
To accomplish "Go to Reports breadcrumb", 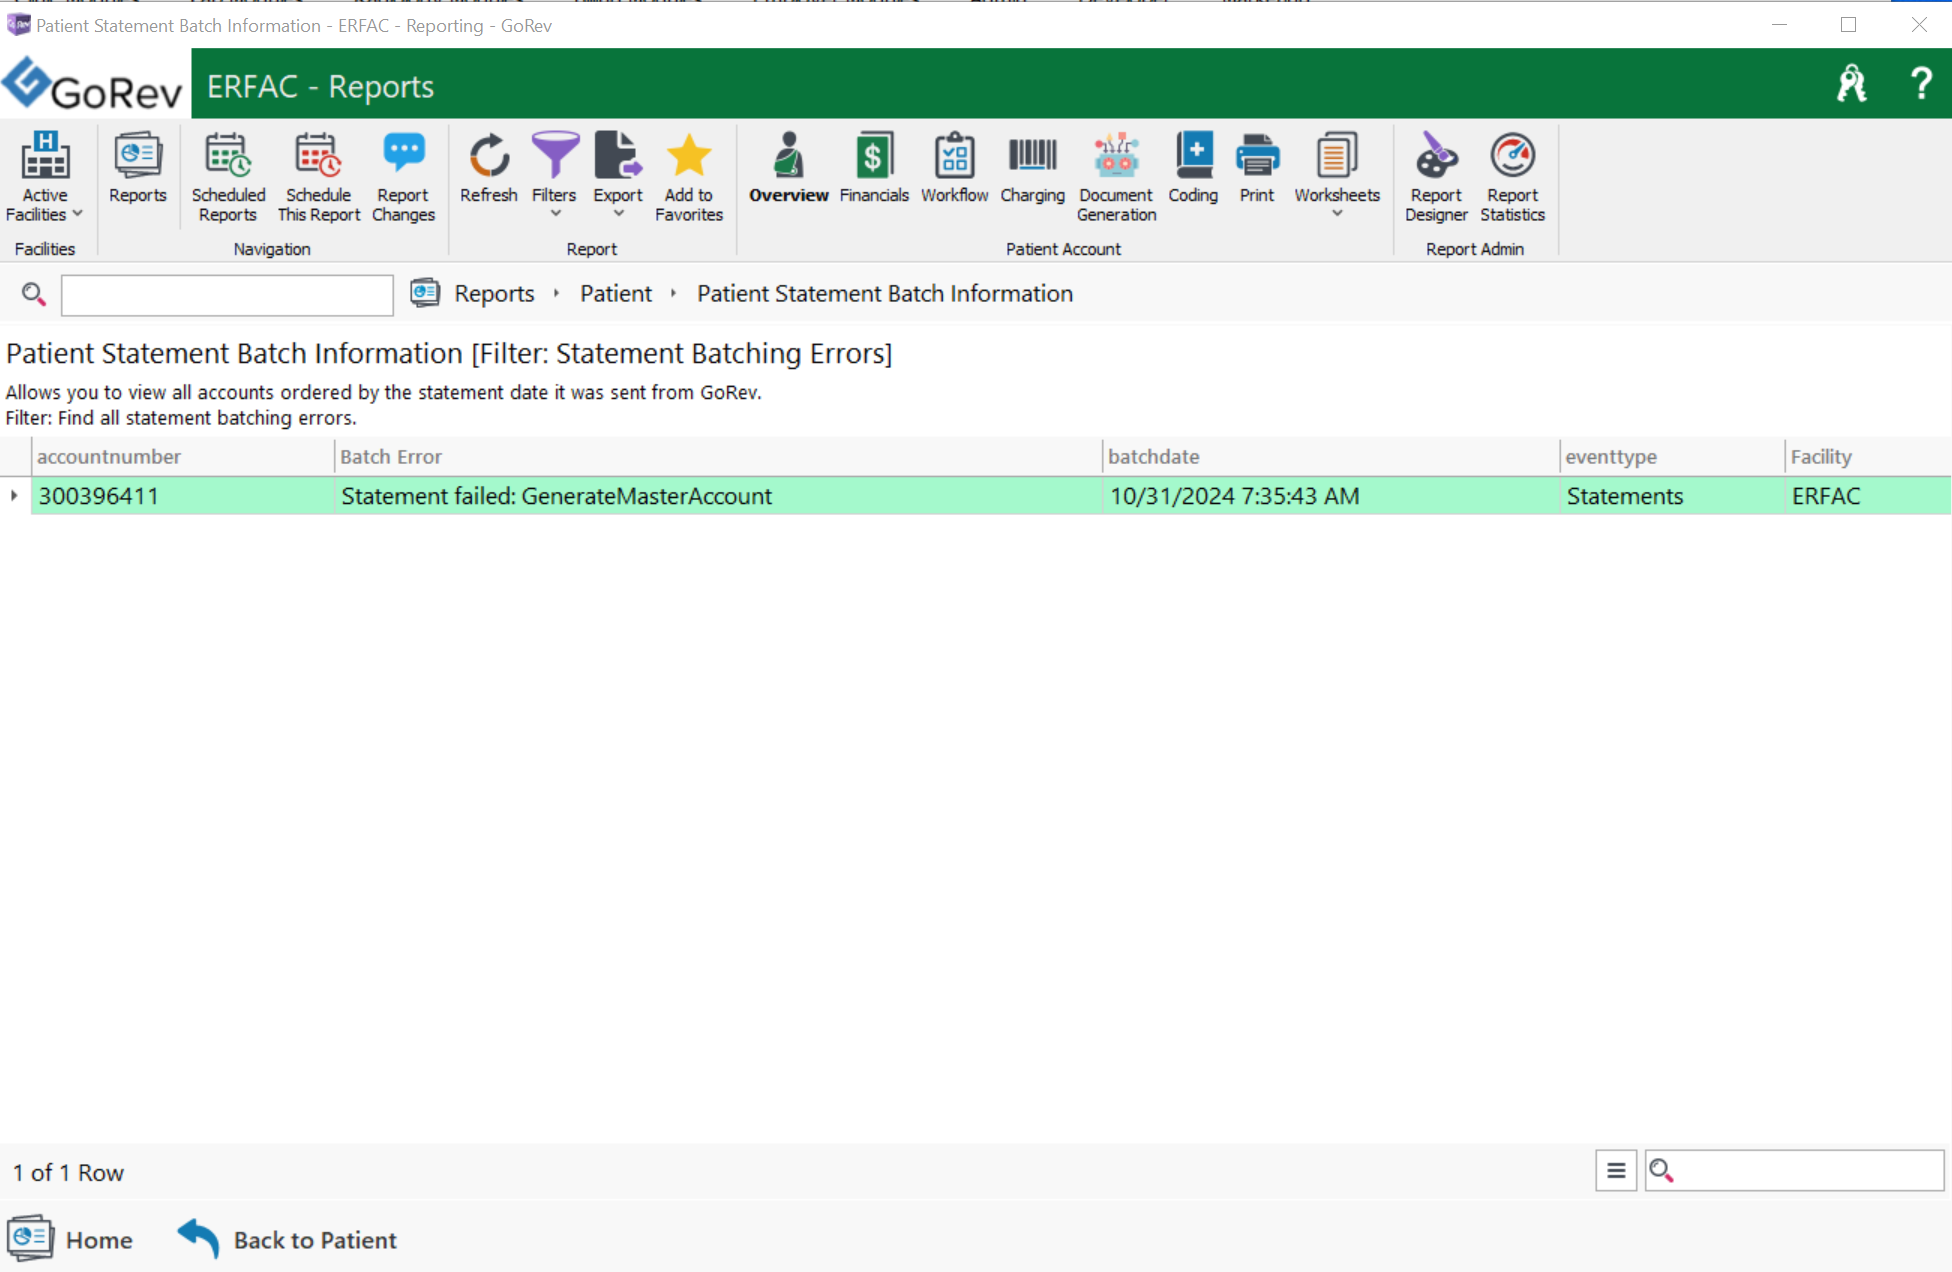I will [494, 294].
